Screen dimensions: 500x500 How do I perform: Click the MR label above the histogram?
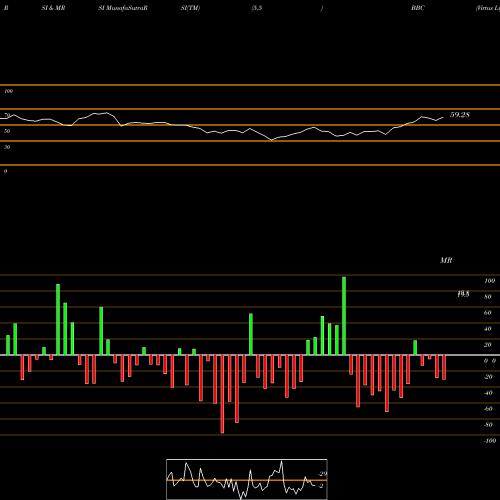[446, 260]
